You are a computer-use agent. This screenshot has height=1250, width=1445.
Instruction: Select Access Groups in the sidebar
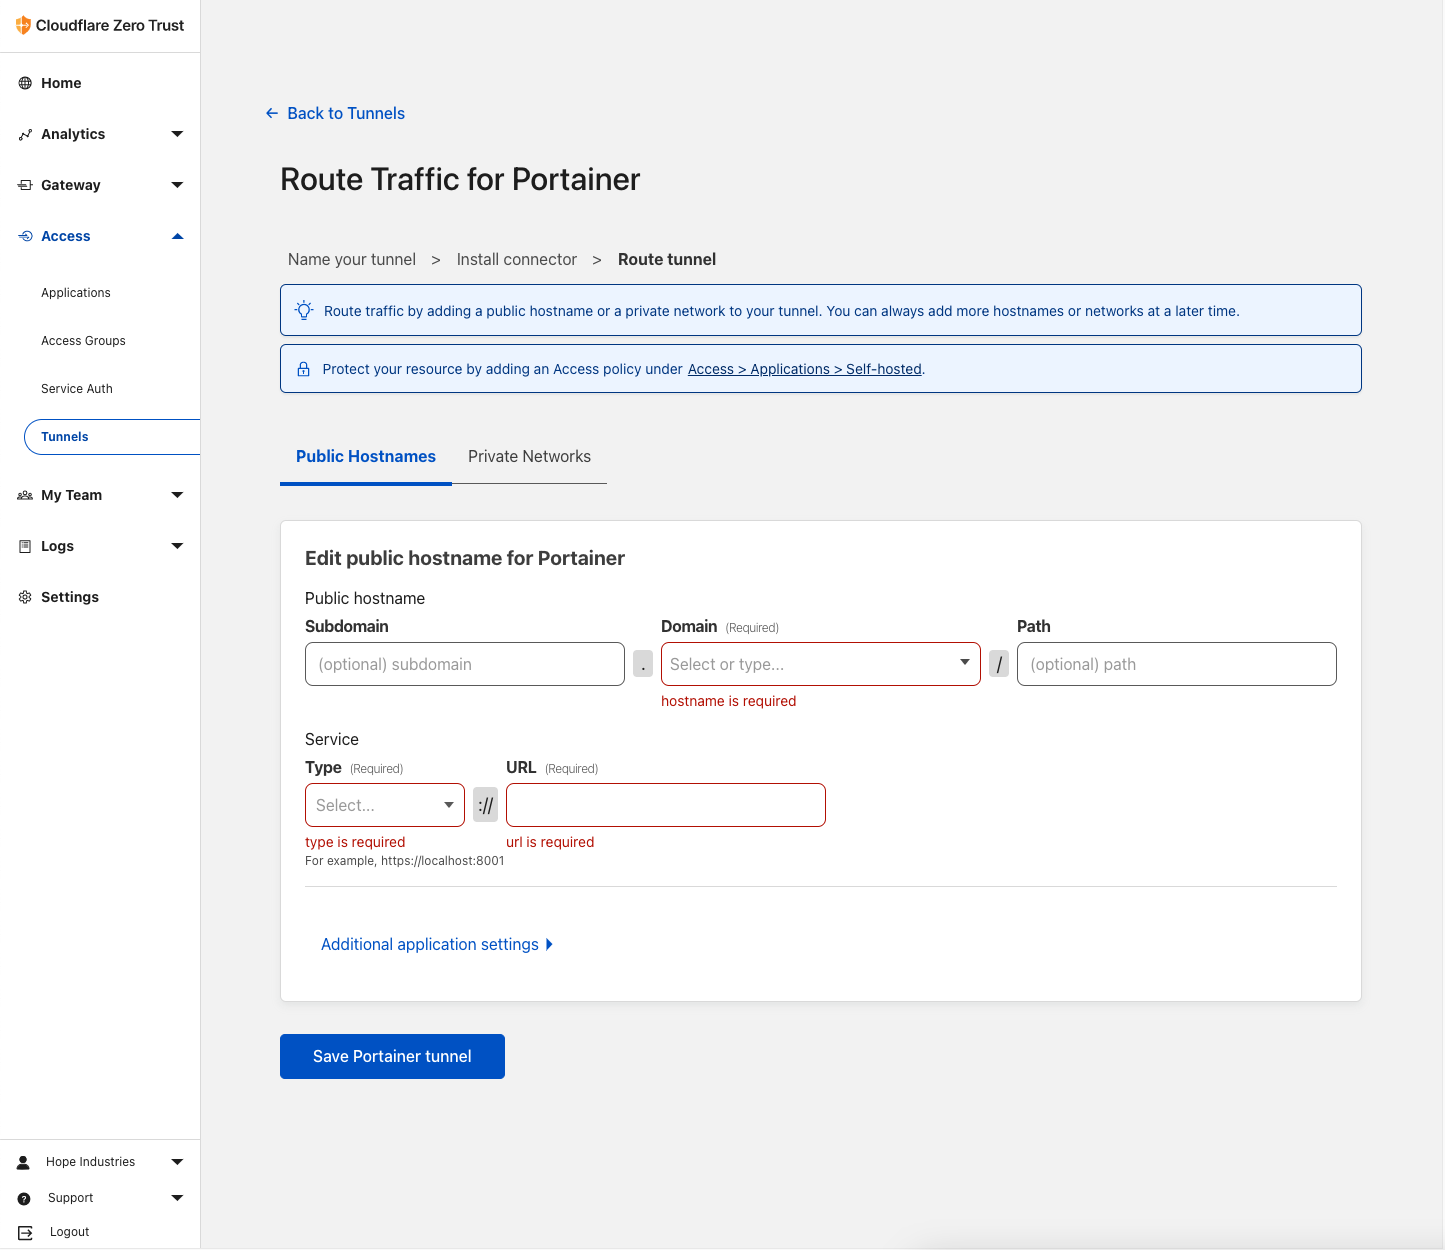click(83, 340)
